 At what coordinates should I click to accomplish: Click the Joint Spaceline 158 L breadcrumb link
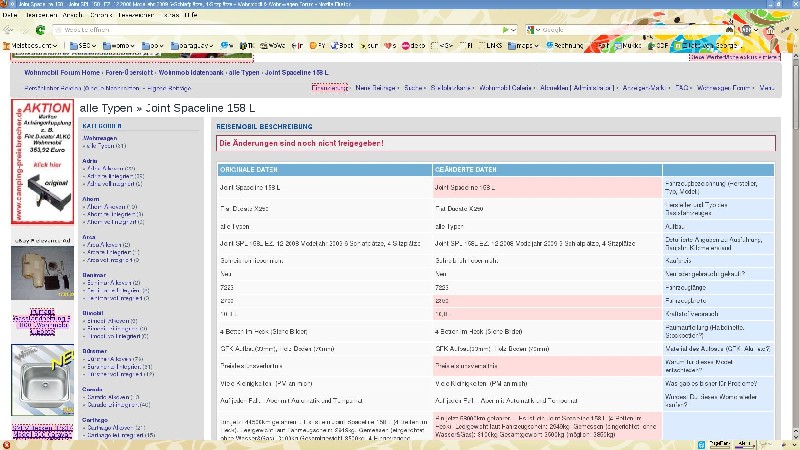pyautogui.click(x=296, y=72)
